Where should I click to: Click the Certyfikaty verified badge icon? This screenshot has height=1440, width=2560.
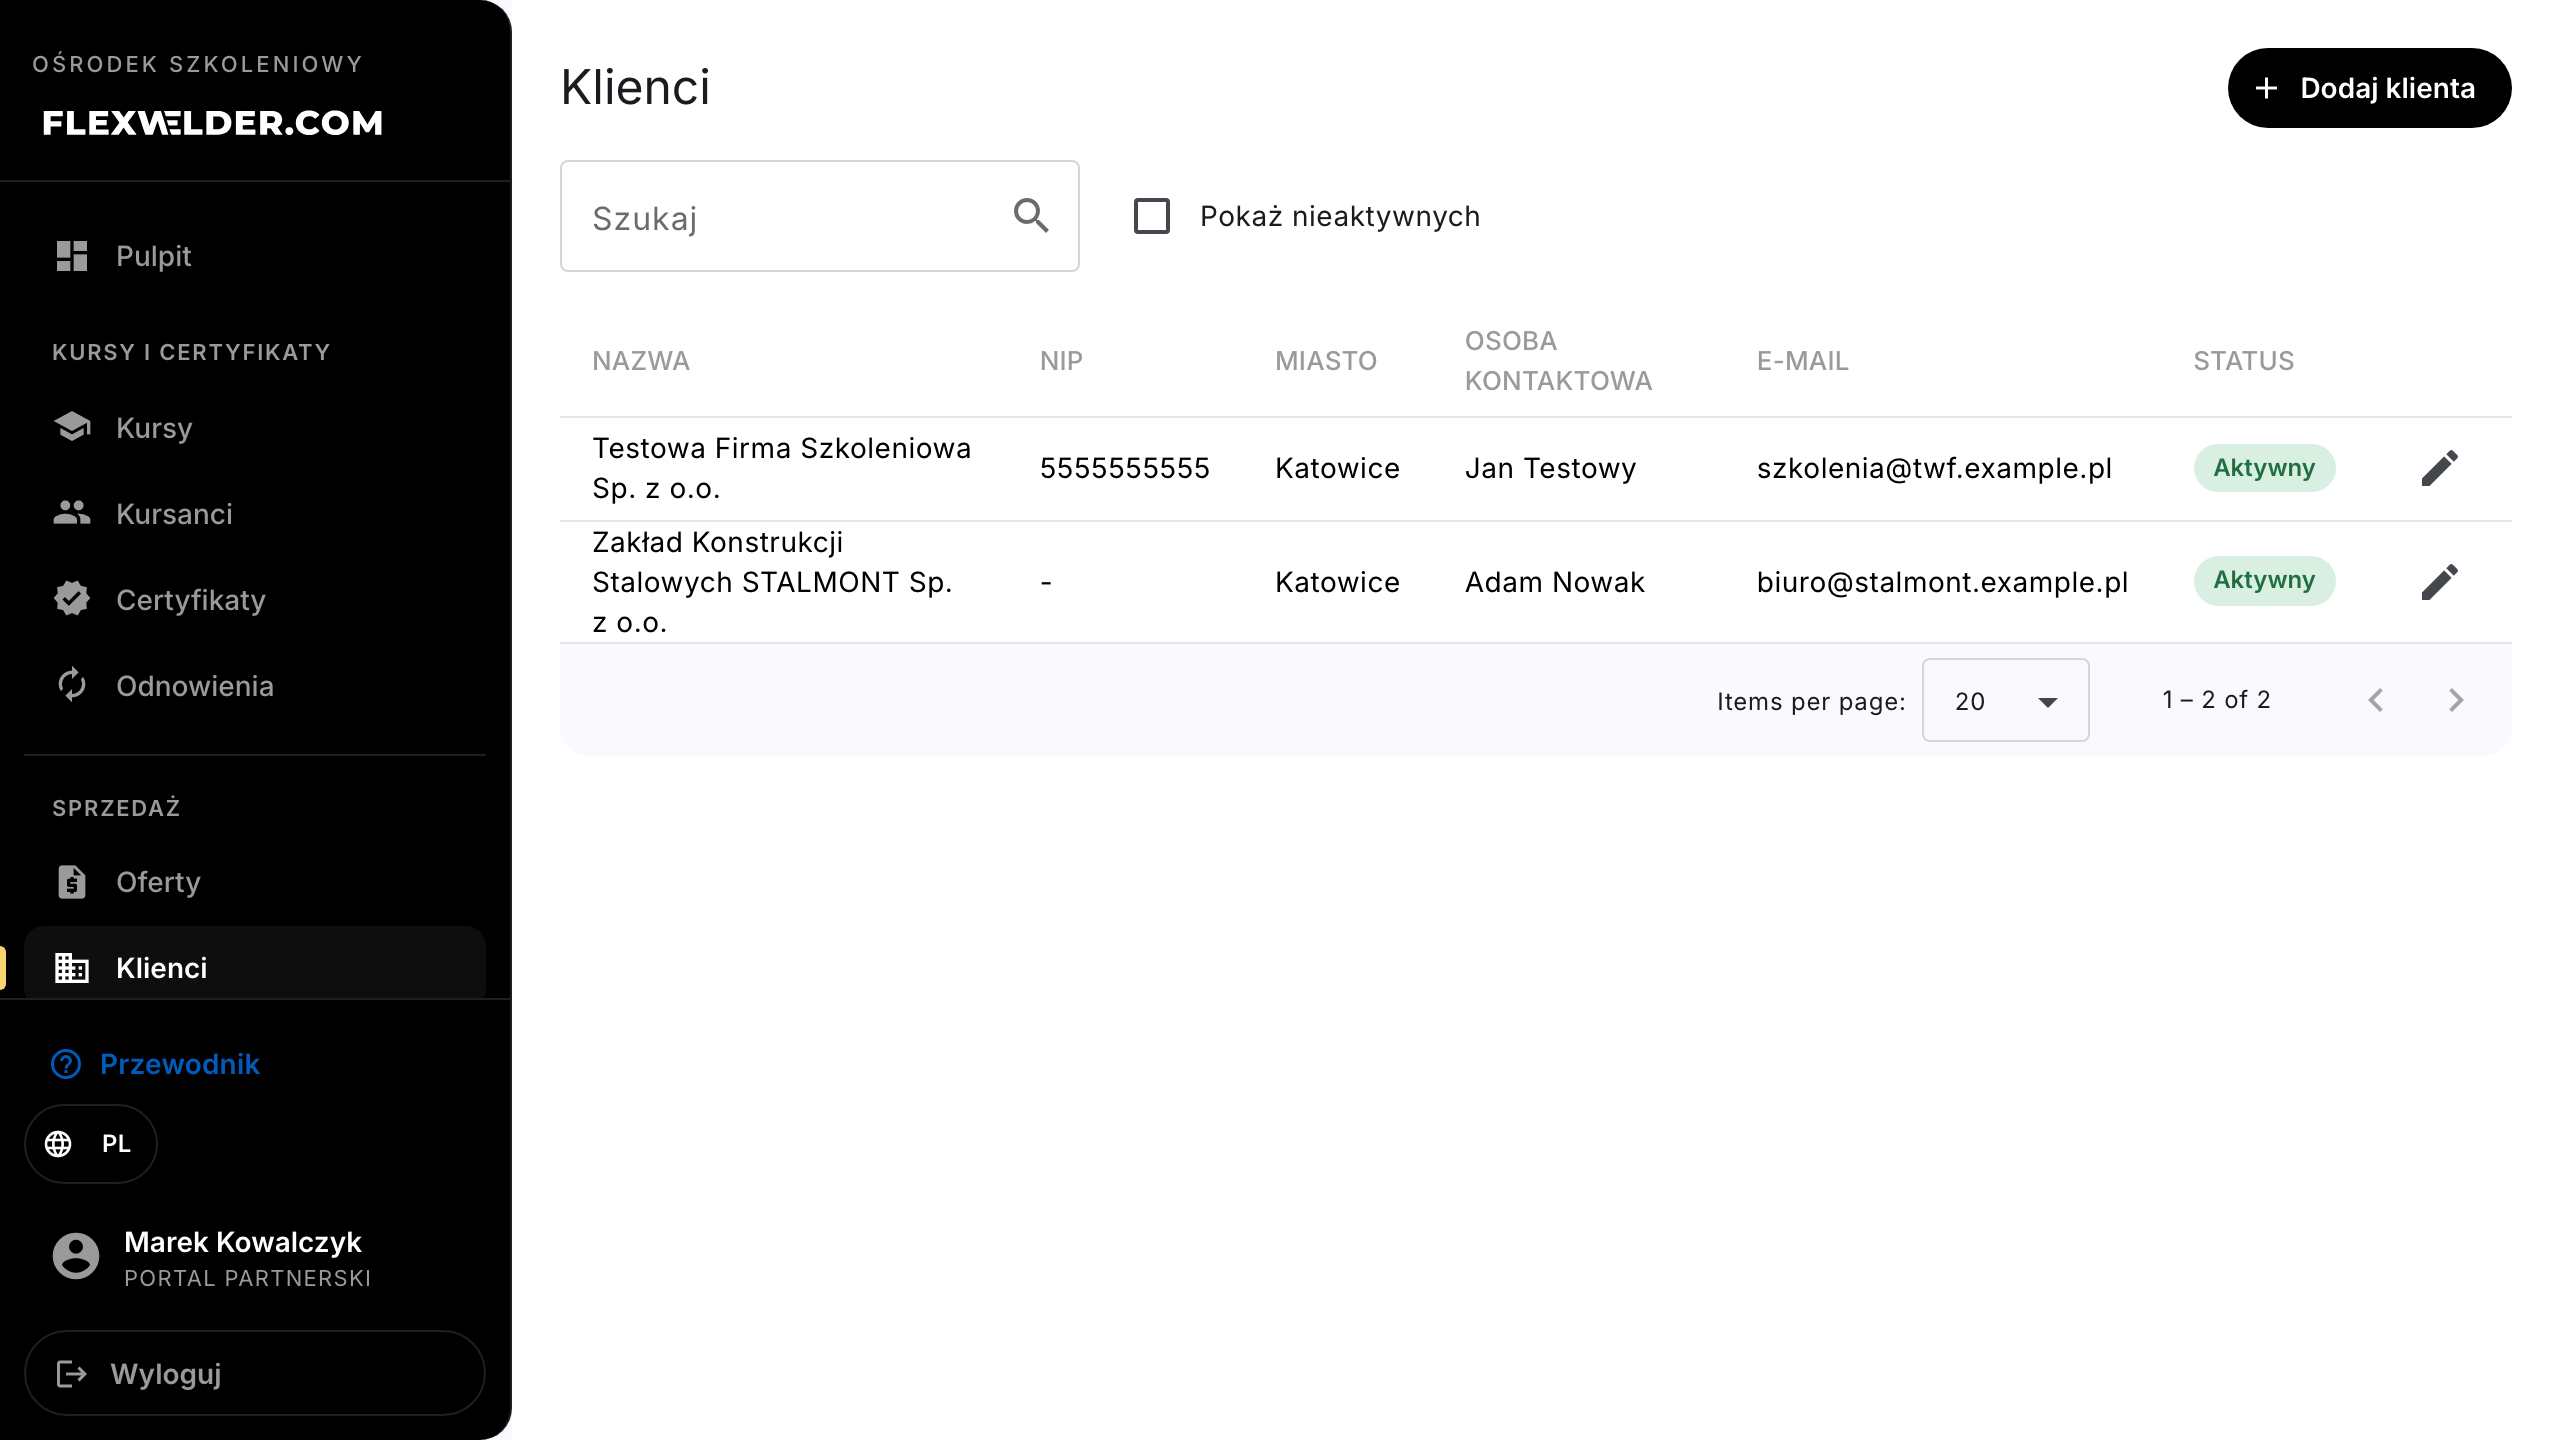(72, 599)
